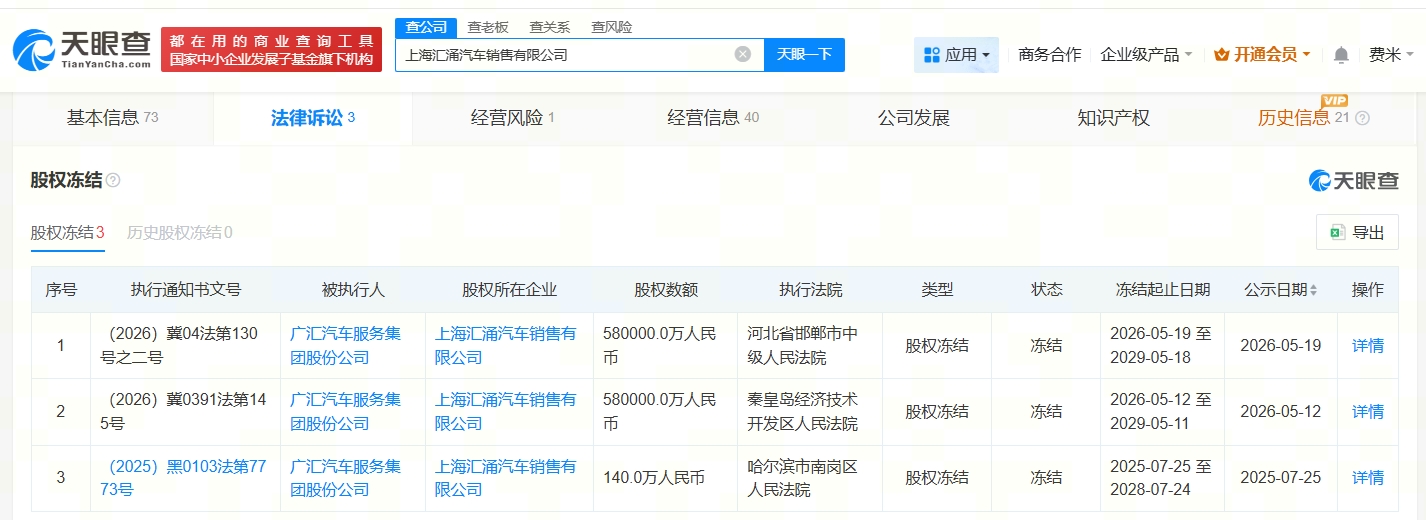The image size is (1426, 520).
Task: Open 广汇汽车服务集团股份公司 link in row 1
Action: click(x=345, y=346)
